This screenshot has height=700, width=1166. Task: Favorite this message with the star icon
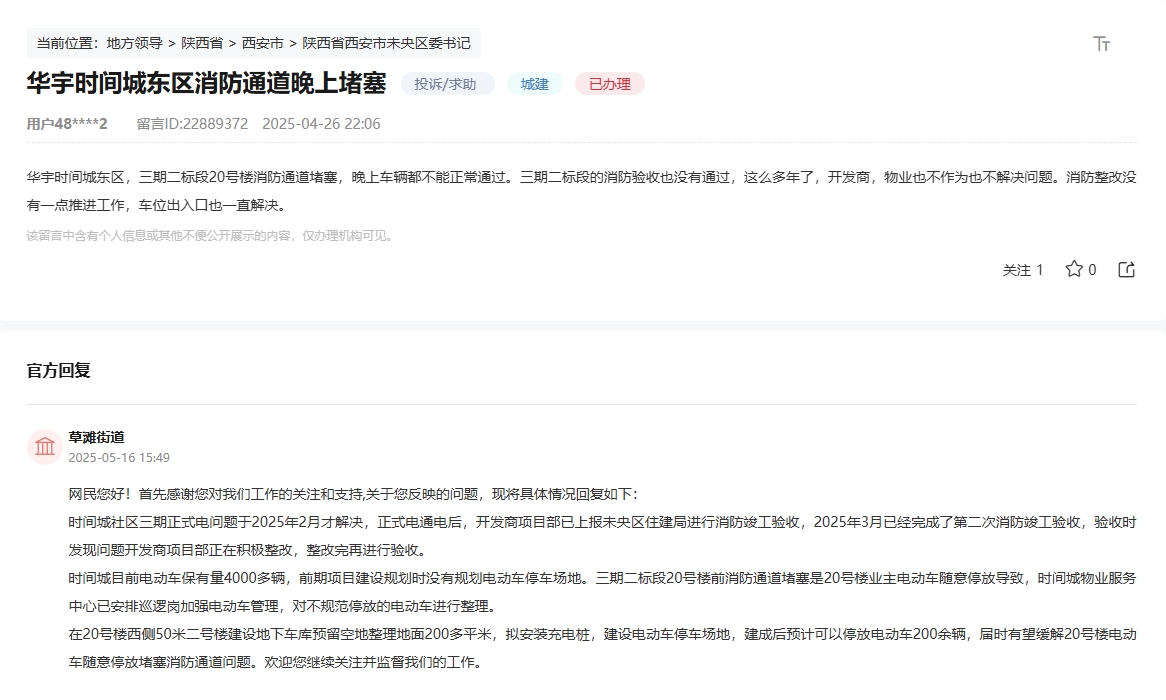coord(1074,269)
